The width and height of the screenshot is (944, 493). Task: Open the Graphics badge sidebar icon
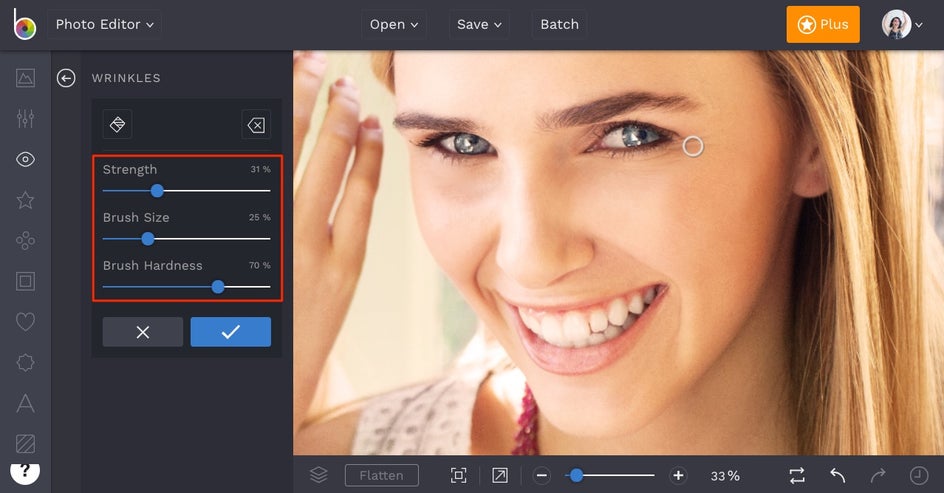point(25,362)
